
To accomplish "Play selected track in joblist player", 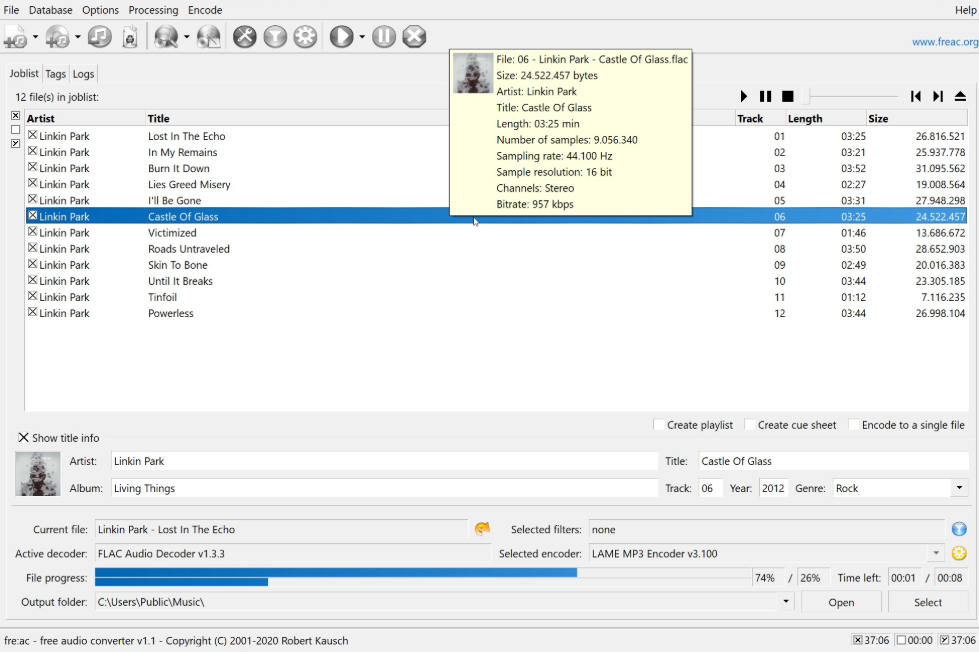I will (744, 96).
